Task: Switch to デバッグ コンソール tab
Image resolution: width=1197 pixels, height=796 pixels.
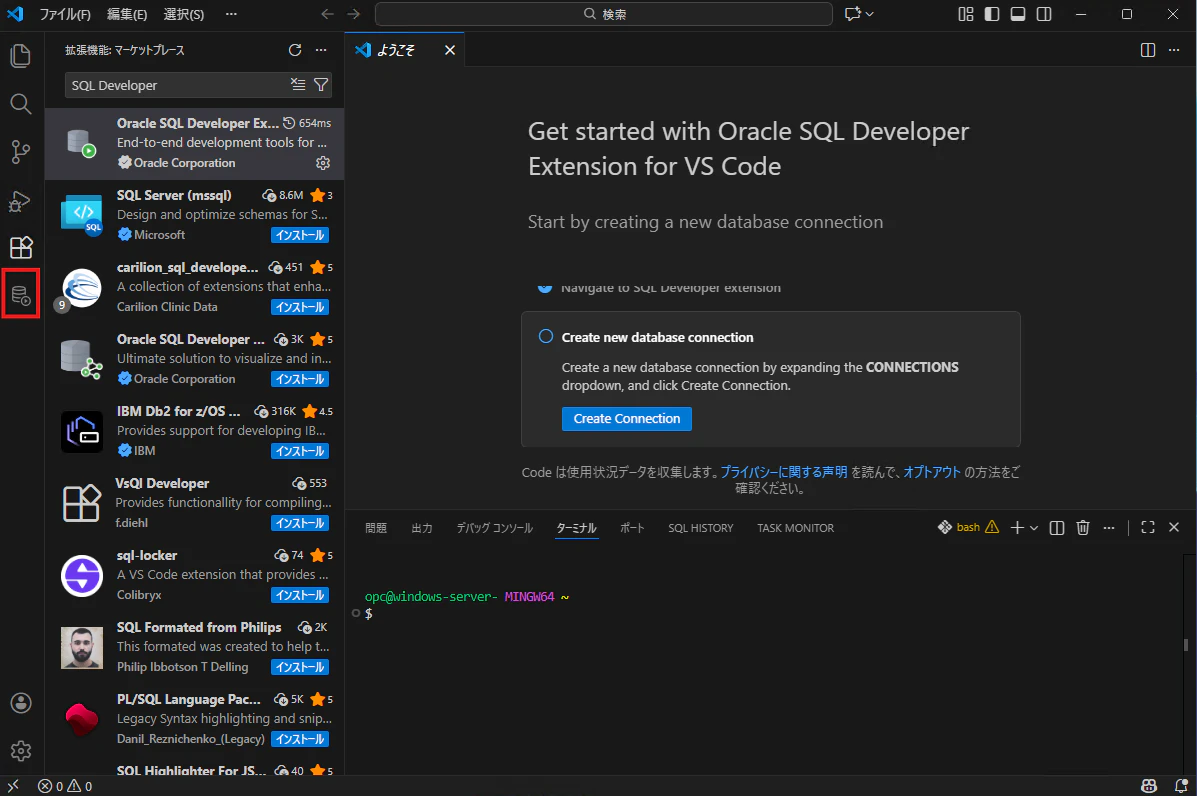Action: [495, 527]
